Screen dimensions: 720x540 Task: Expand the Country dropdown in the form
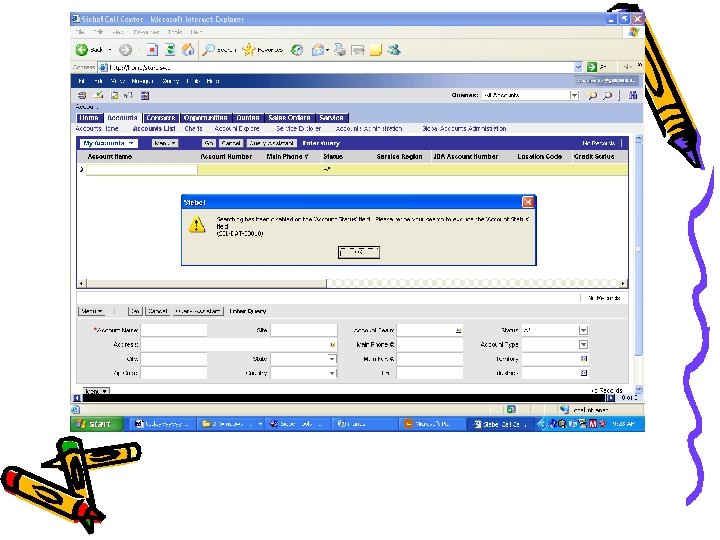(x=332, y=373)
